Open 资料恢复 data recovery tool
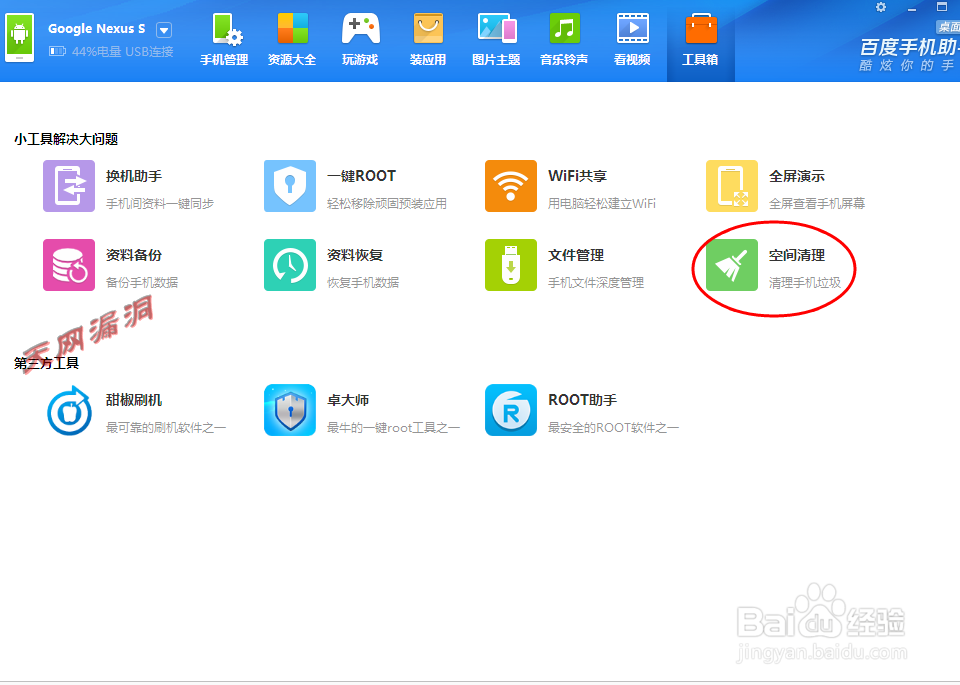 pyautogui.click(x=289, y=265)
